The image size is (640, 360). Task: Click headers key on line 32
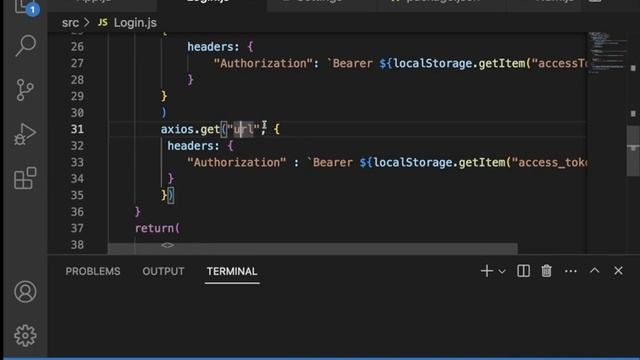click(190, 146)
